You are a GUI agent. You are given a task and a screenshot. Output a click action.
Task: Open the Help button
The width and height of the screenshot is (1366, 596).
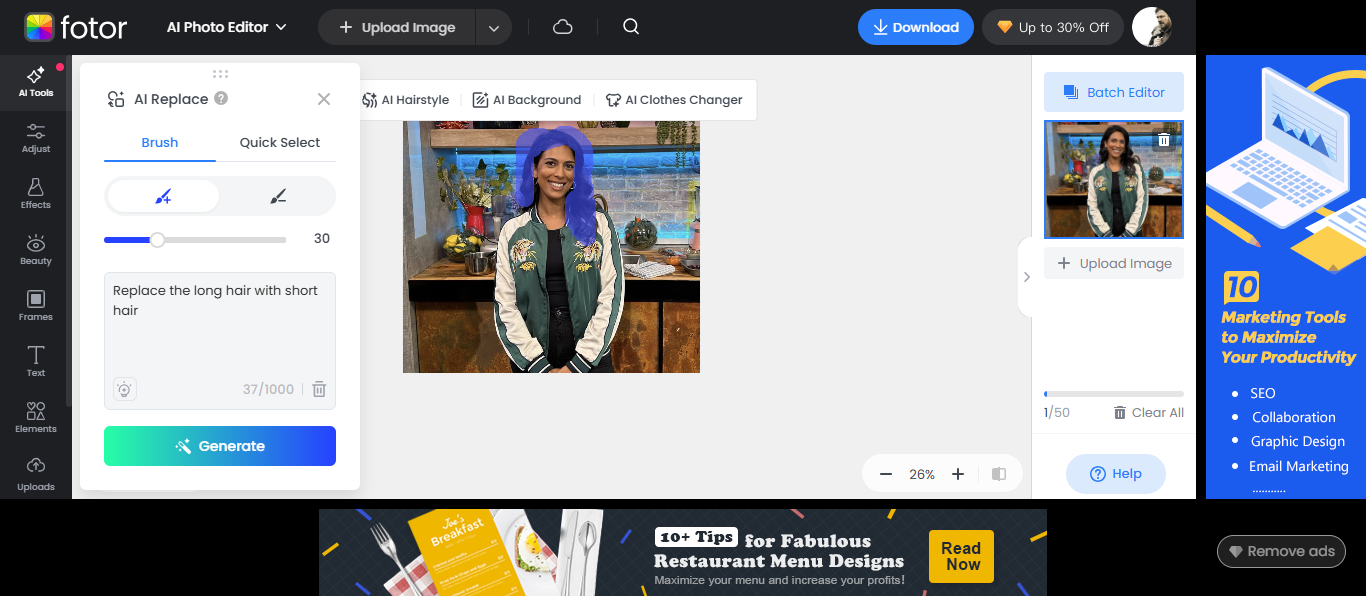pos(1116,474)
